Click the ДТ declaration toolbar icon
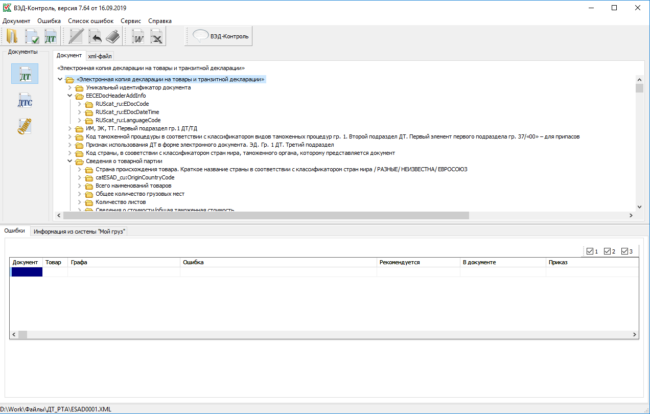The width and height of the screenshot is (650, 414). pos(50,36)
